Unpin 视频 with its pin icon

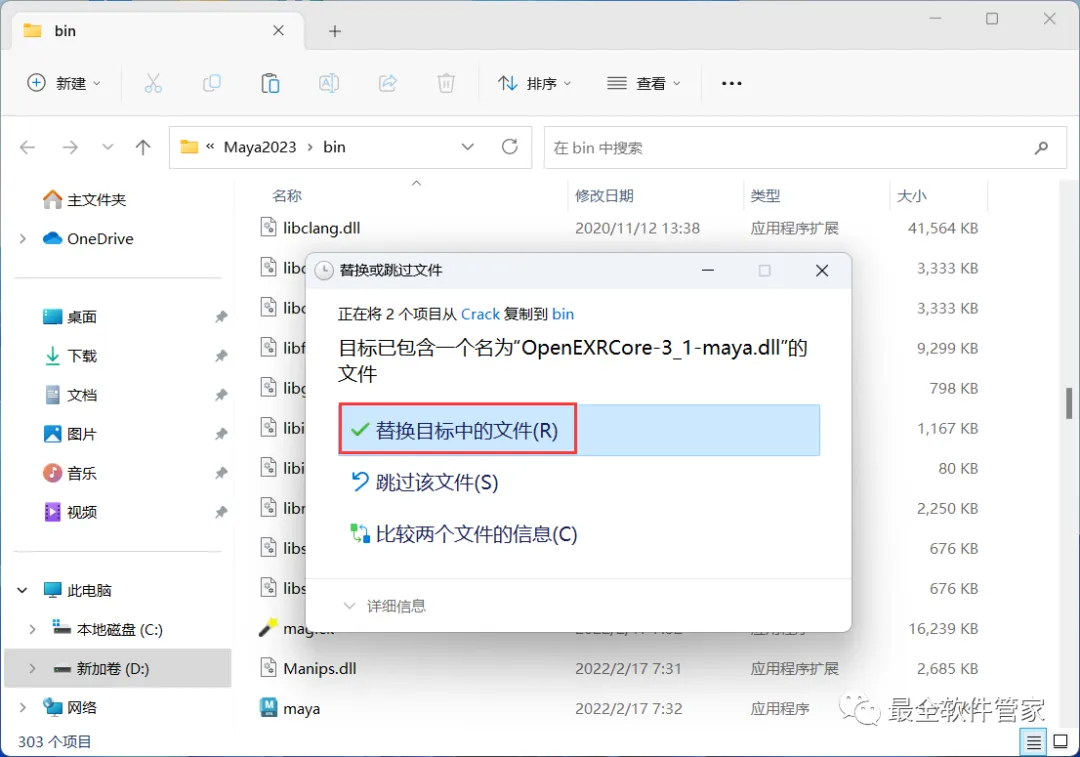click(x=220, y=512)
